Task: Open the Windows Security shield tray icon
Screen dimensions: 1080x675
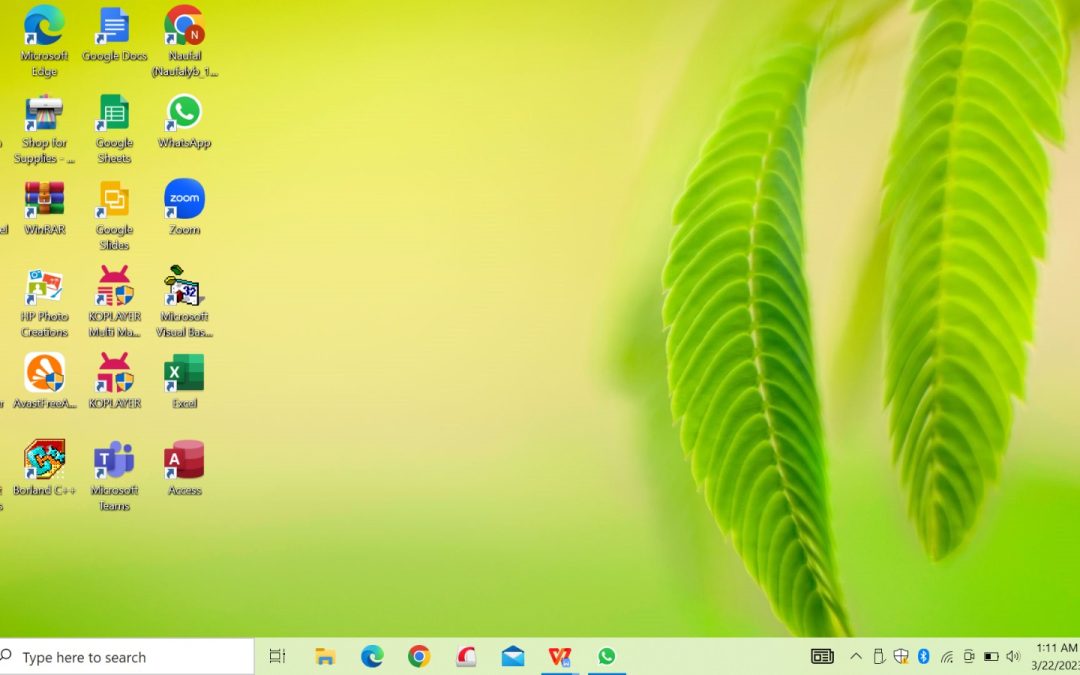Action: 901,656
